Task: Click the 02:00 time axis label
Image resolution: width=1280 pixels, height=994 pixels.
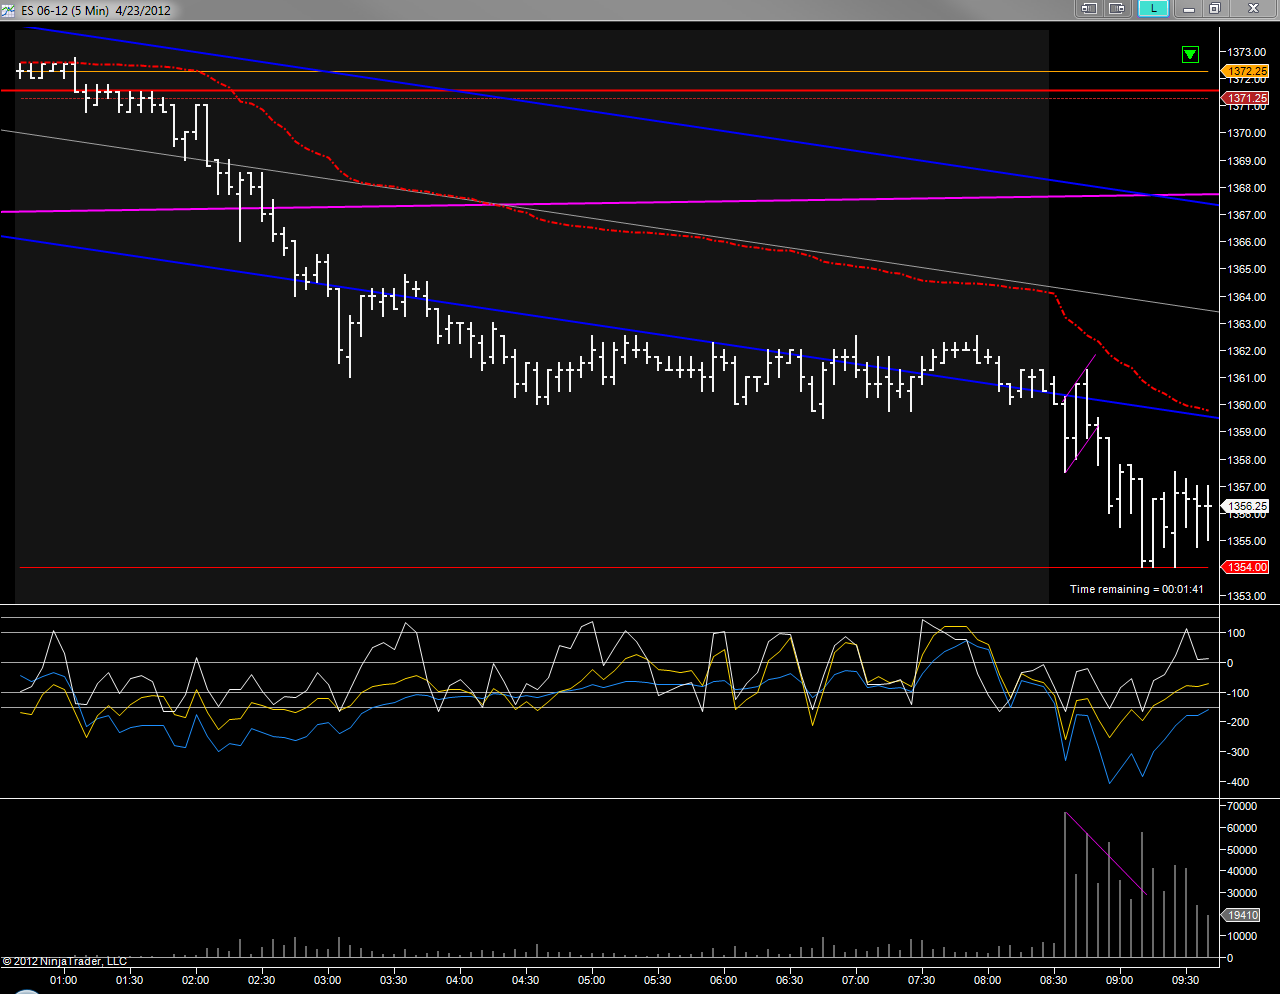Action: click(196, 980)
